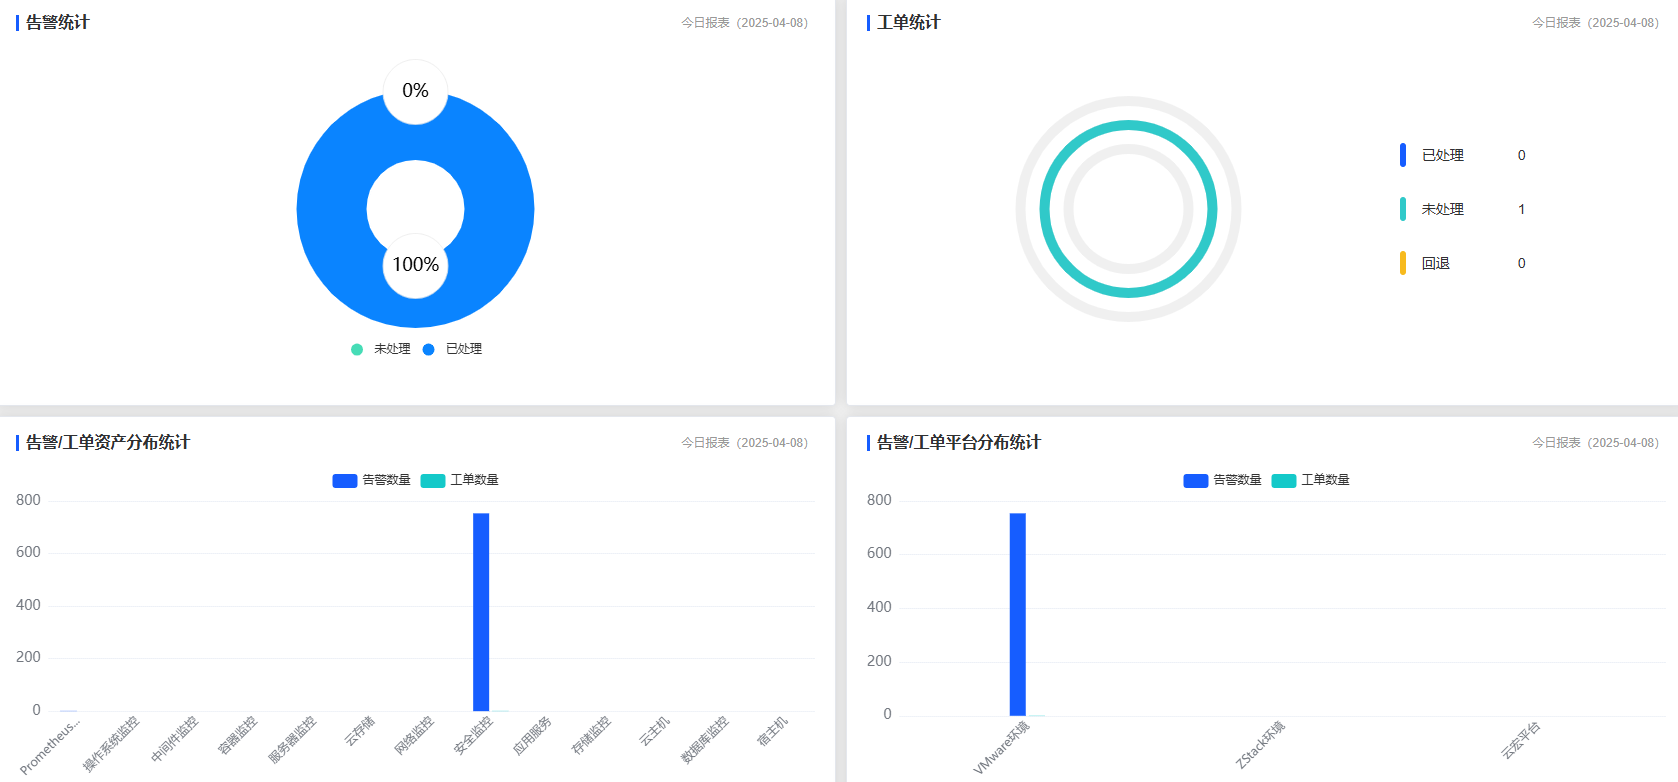
Task: Select the 已处理 row in 工单统计 legend
Action: pos(1463,155)
